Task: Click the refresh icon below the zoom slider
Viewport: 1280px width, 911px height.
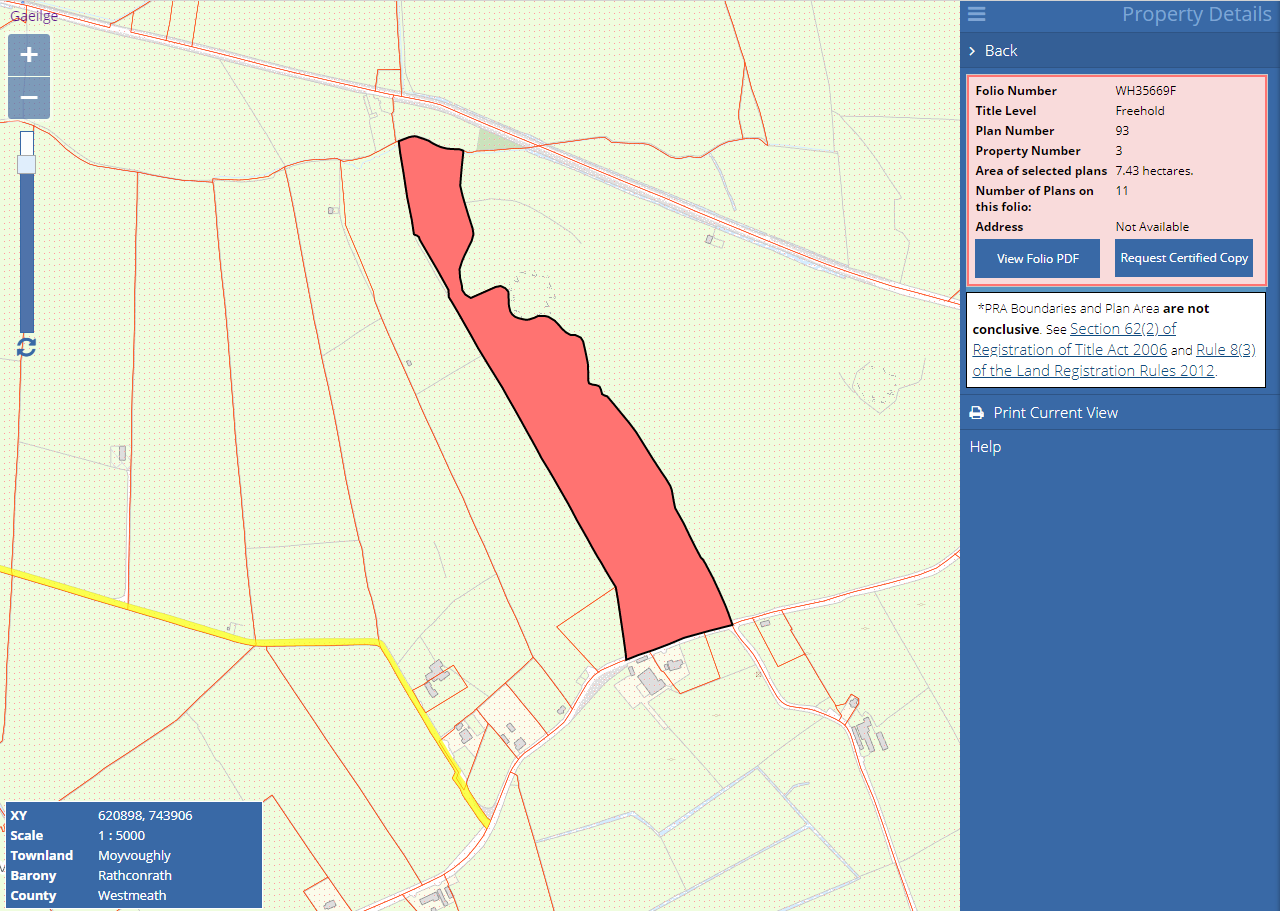Action: pos(27,347)
